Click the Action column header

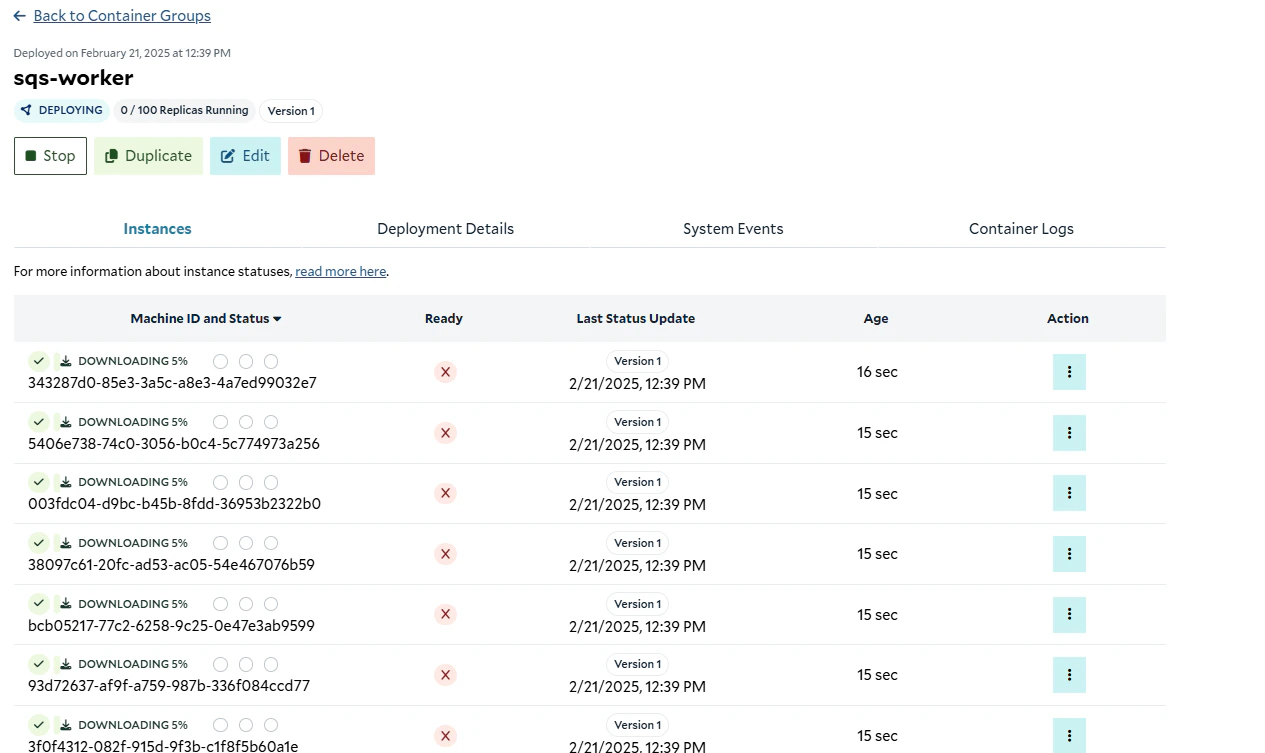1068,318
